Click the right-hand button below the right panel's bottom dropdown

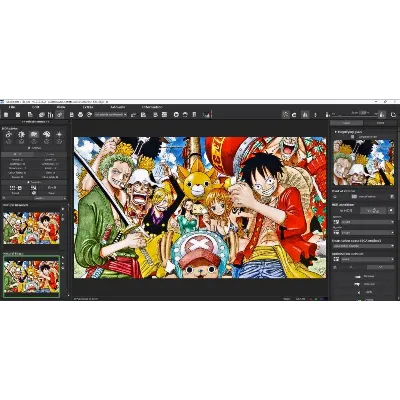click(380, 267)
